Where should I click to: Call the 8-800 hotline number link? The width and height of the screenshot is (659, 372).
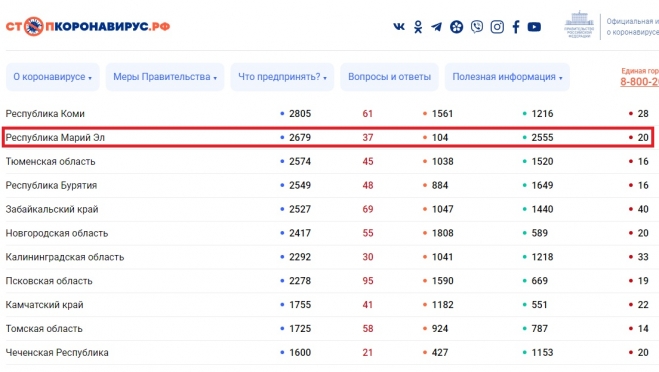(x=640, y=82)
